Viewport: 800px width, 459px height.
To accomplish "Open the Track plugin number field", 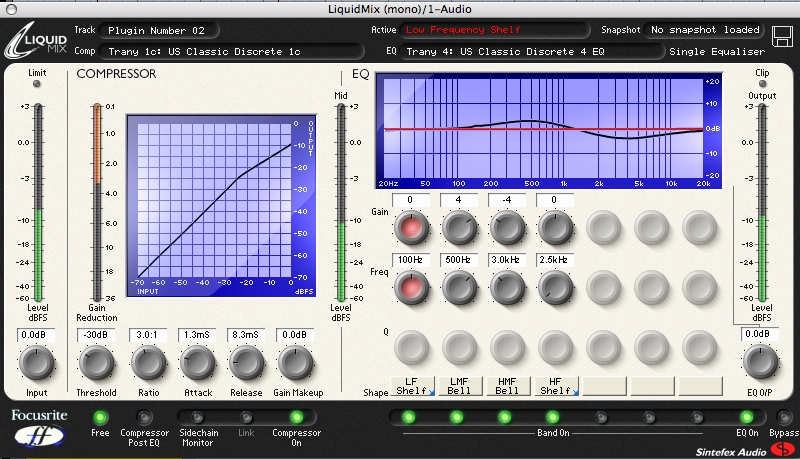I will tap(159, 30).
